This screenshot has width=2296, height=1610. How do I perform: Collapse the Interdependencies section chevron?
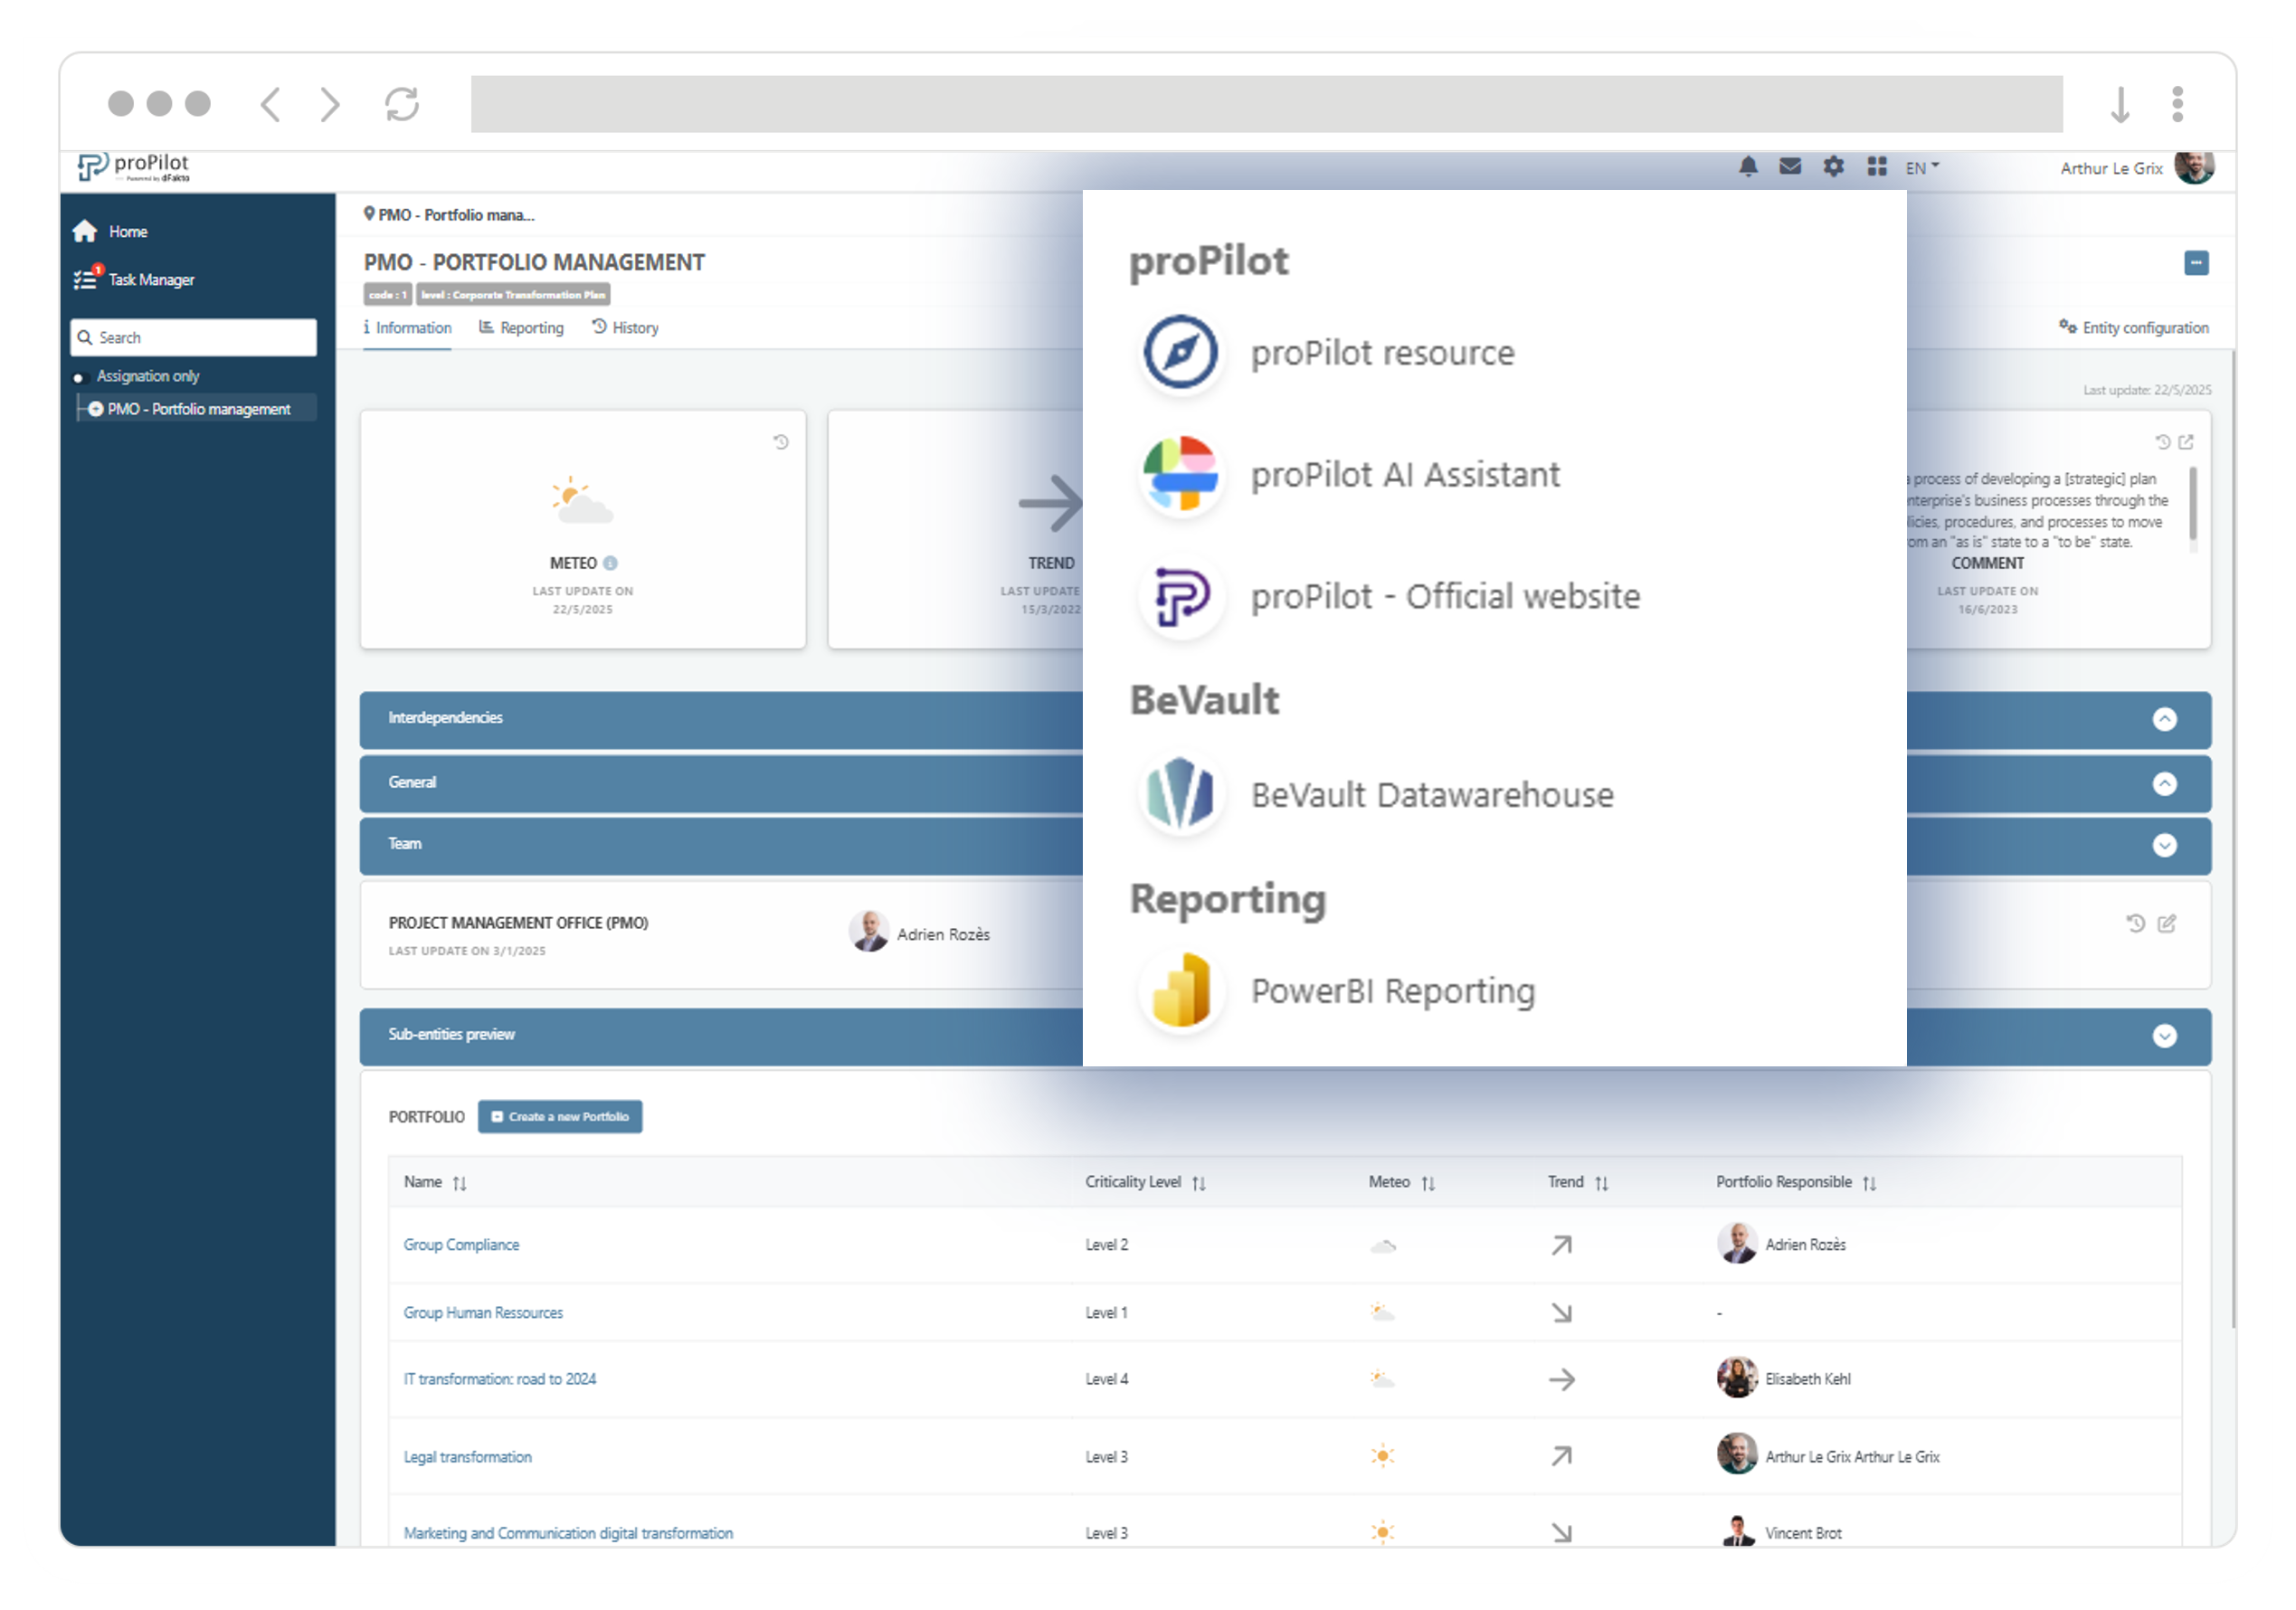(2164, 719)
